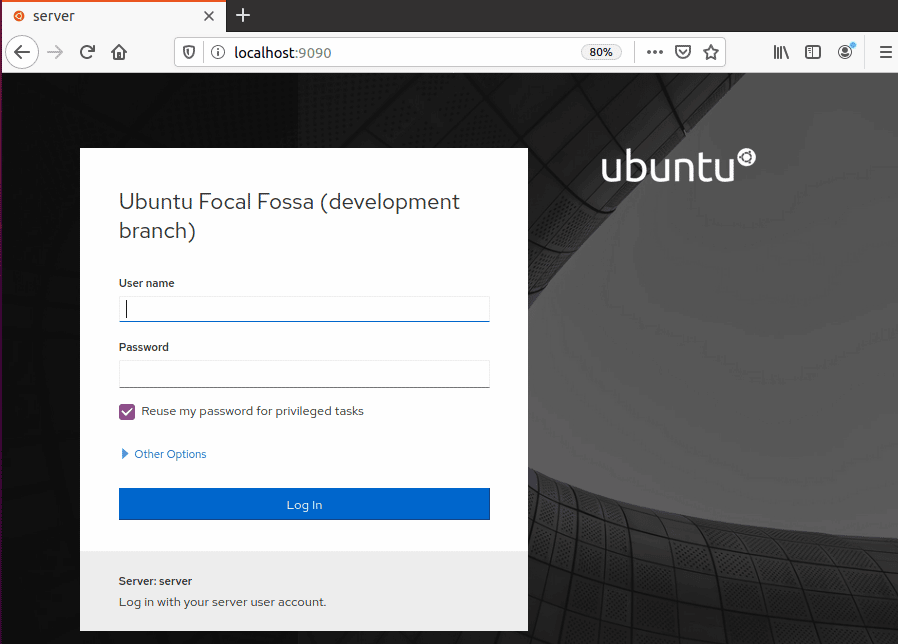Reset the 80% zoom level
The width and height of the screenshot is (898, 644).
point(601,52)
